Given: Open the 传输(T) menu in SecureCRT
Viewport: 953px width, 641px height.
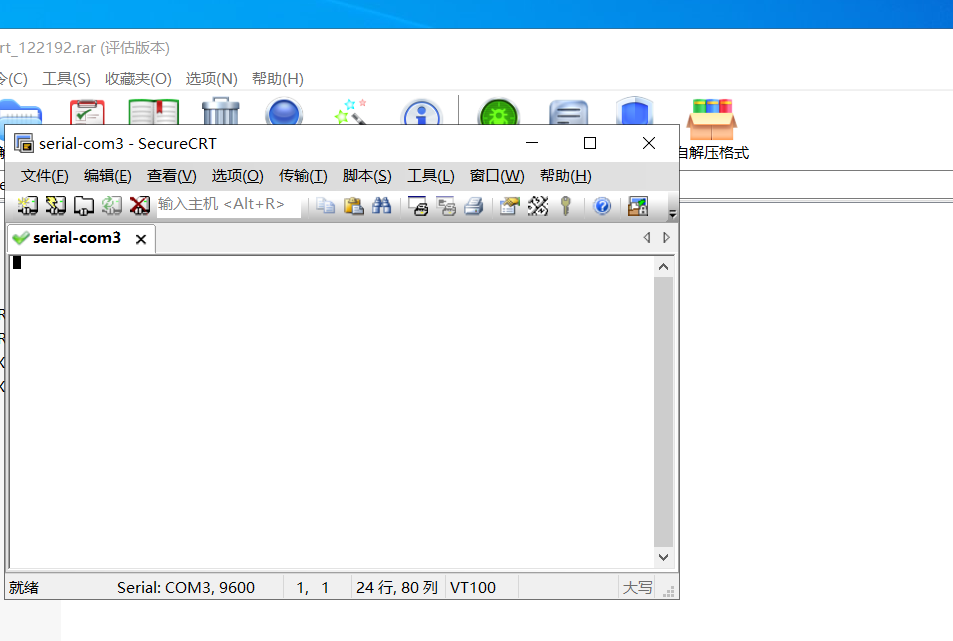Looking at the screenshot, I should click(x=303, y=176).
